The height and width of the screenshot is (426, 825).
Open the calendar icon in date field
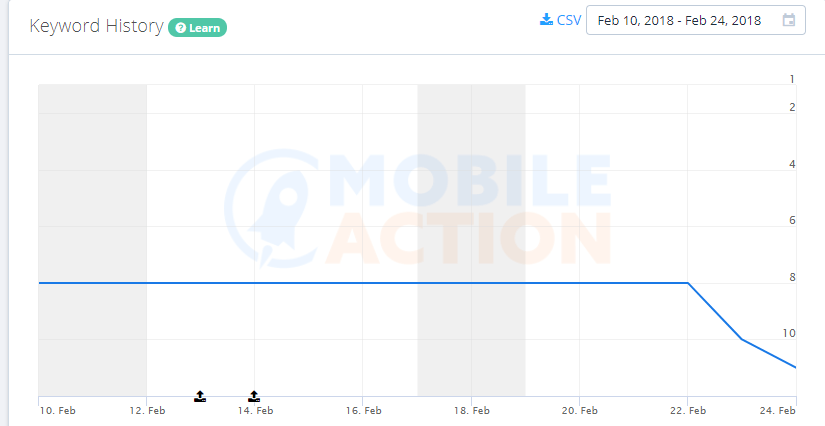(789, 20)
